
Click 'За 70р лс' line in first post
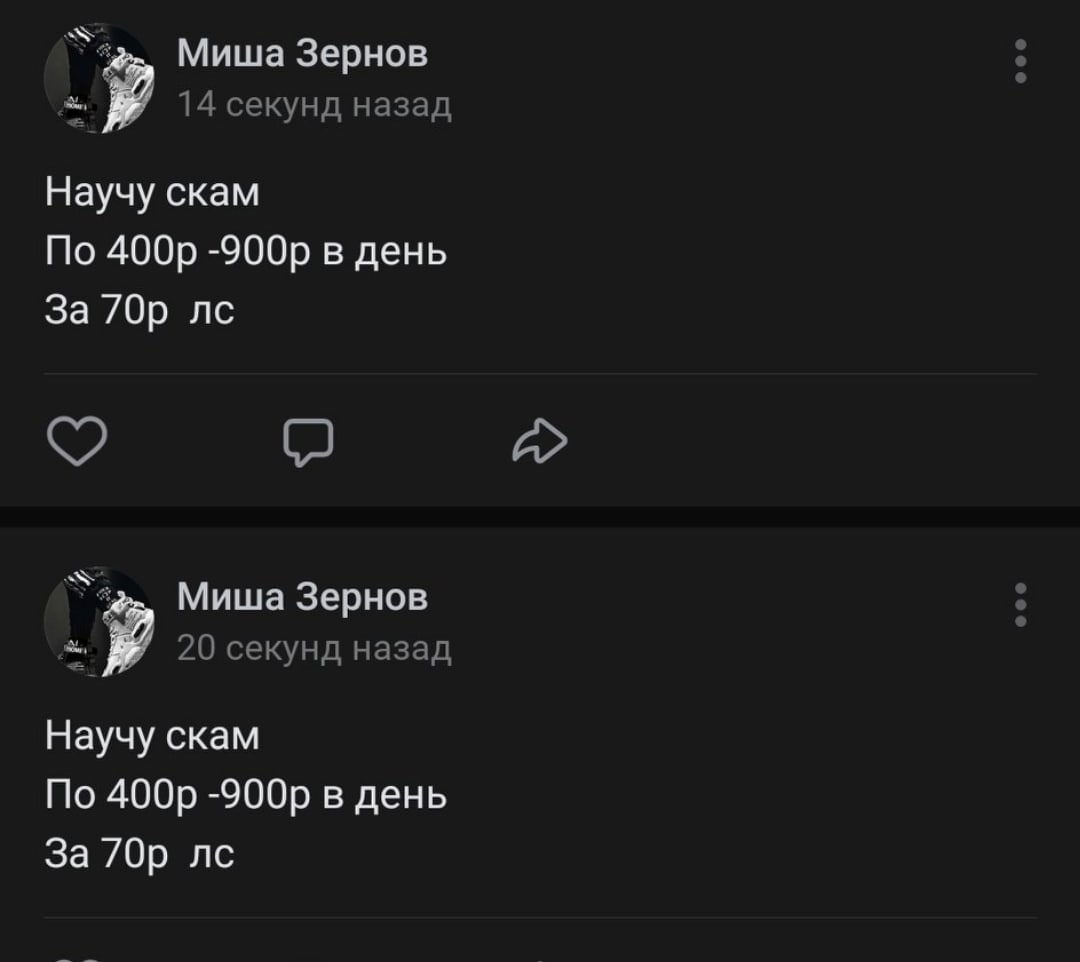[x=139, y=311]
